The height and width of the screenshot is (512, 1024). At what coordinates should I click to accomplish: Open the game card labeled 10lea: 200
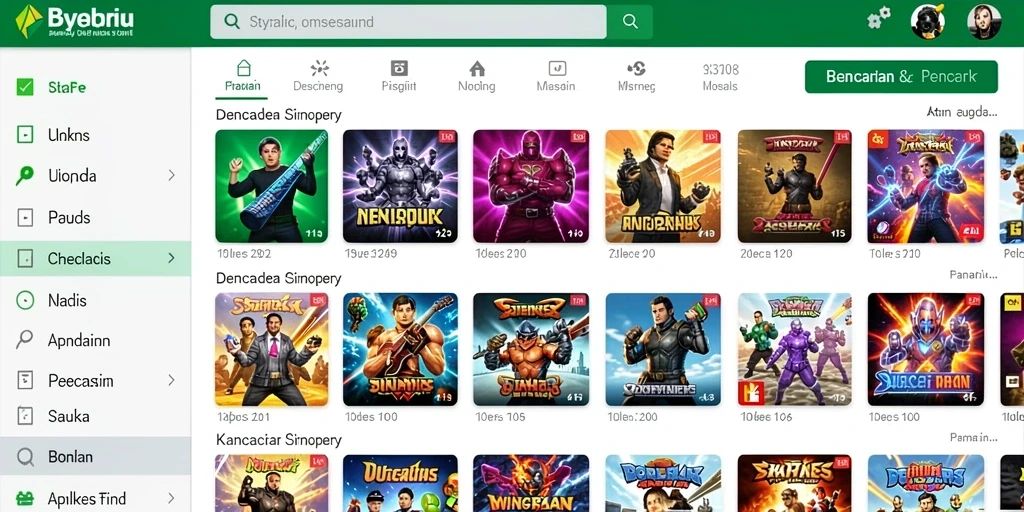point(663,349)
